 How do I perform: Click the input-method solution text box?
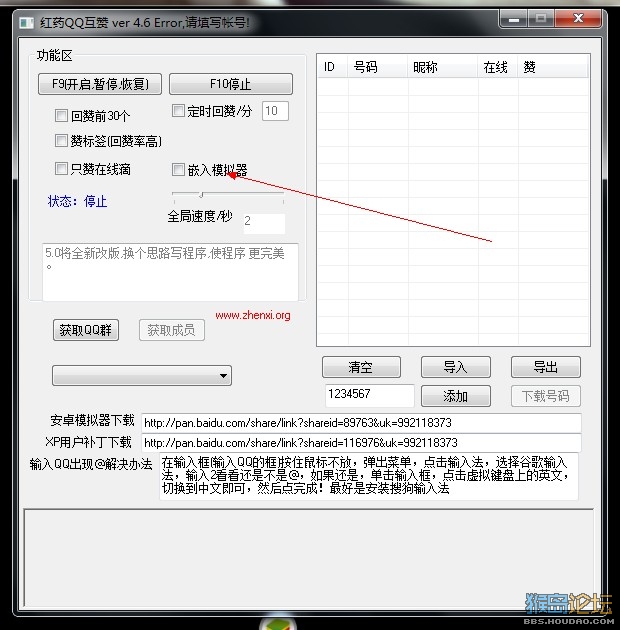click(369, 476)
